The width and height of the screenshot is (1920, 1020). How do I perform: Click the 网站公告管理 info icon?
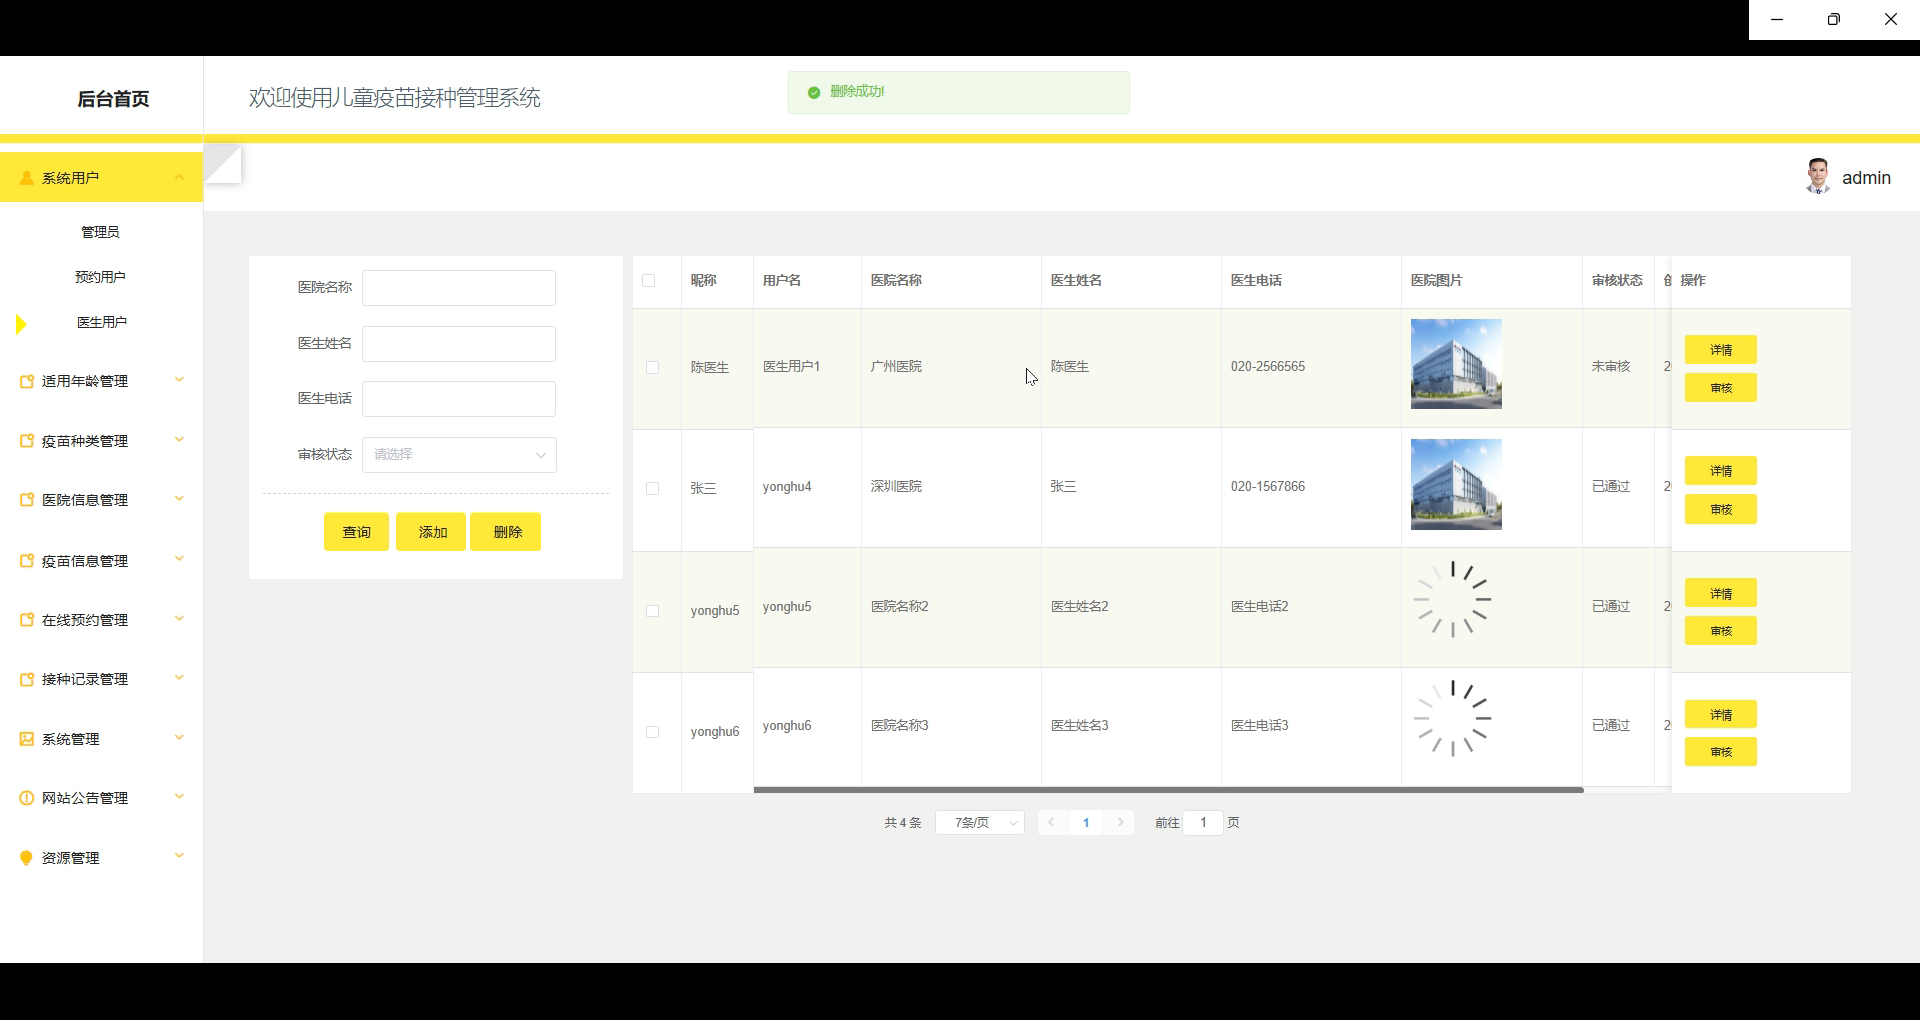(27, 798)
